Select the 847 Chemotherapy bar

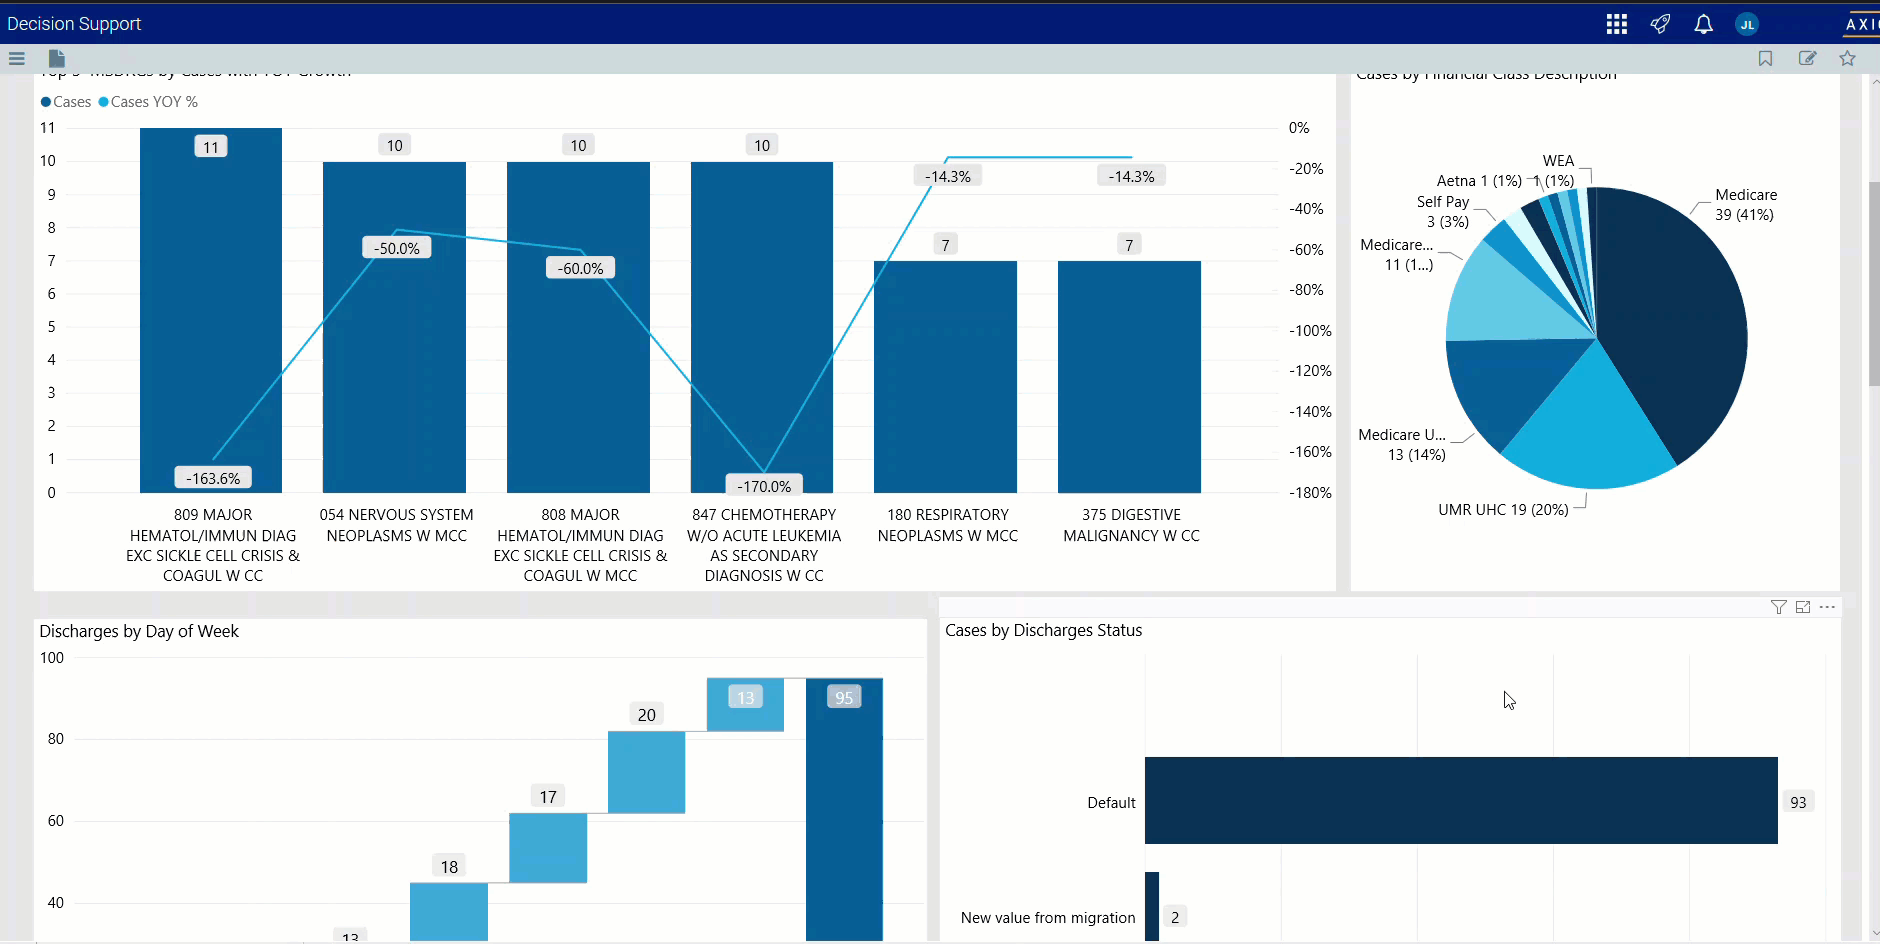pyautogui.click(x=762, y=327)
